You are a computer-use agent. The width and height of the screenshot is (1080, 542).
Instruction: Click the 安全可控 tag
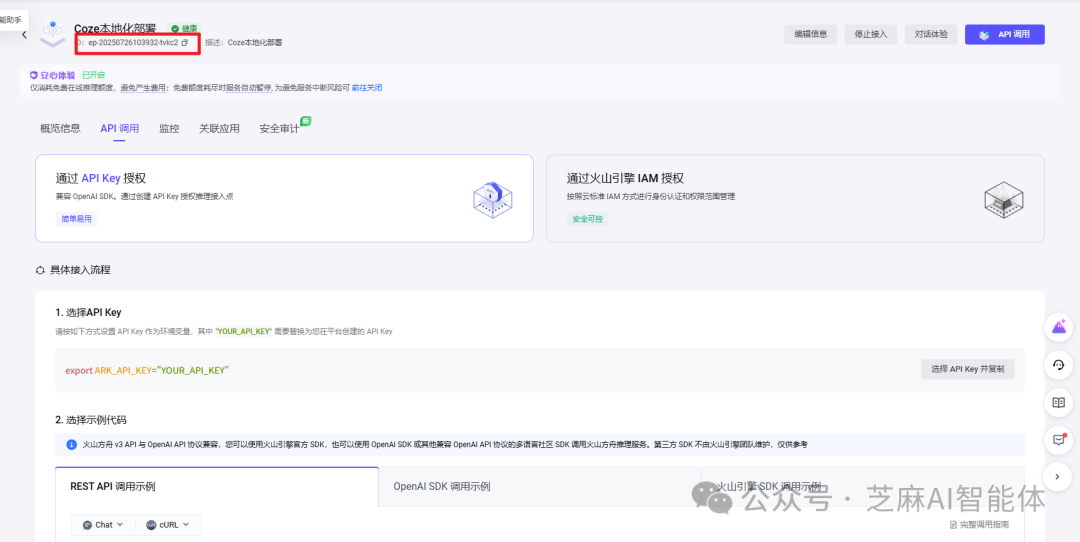588,219
